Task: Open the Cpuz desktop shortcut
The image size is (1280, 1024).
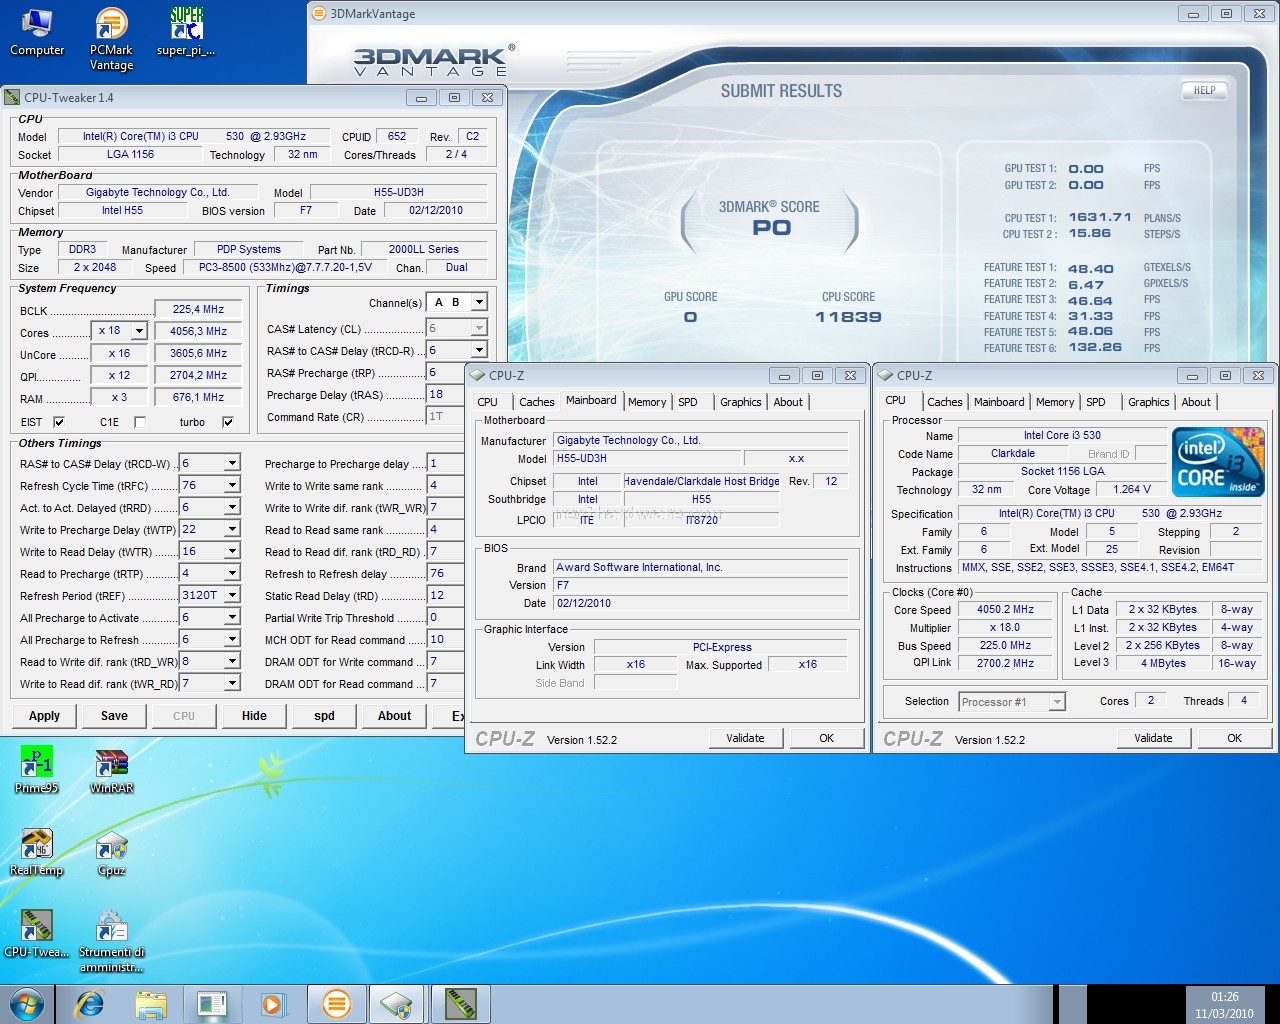Action: (111, 852)
